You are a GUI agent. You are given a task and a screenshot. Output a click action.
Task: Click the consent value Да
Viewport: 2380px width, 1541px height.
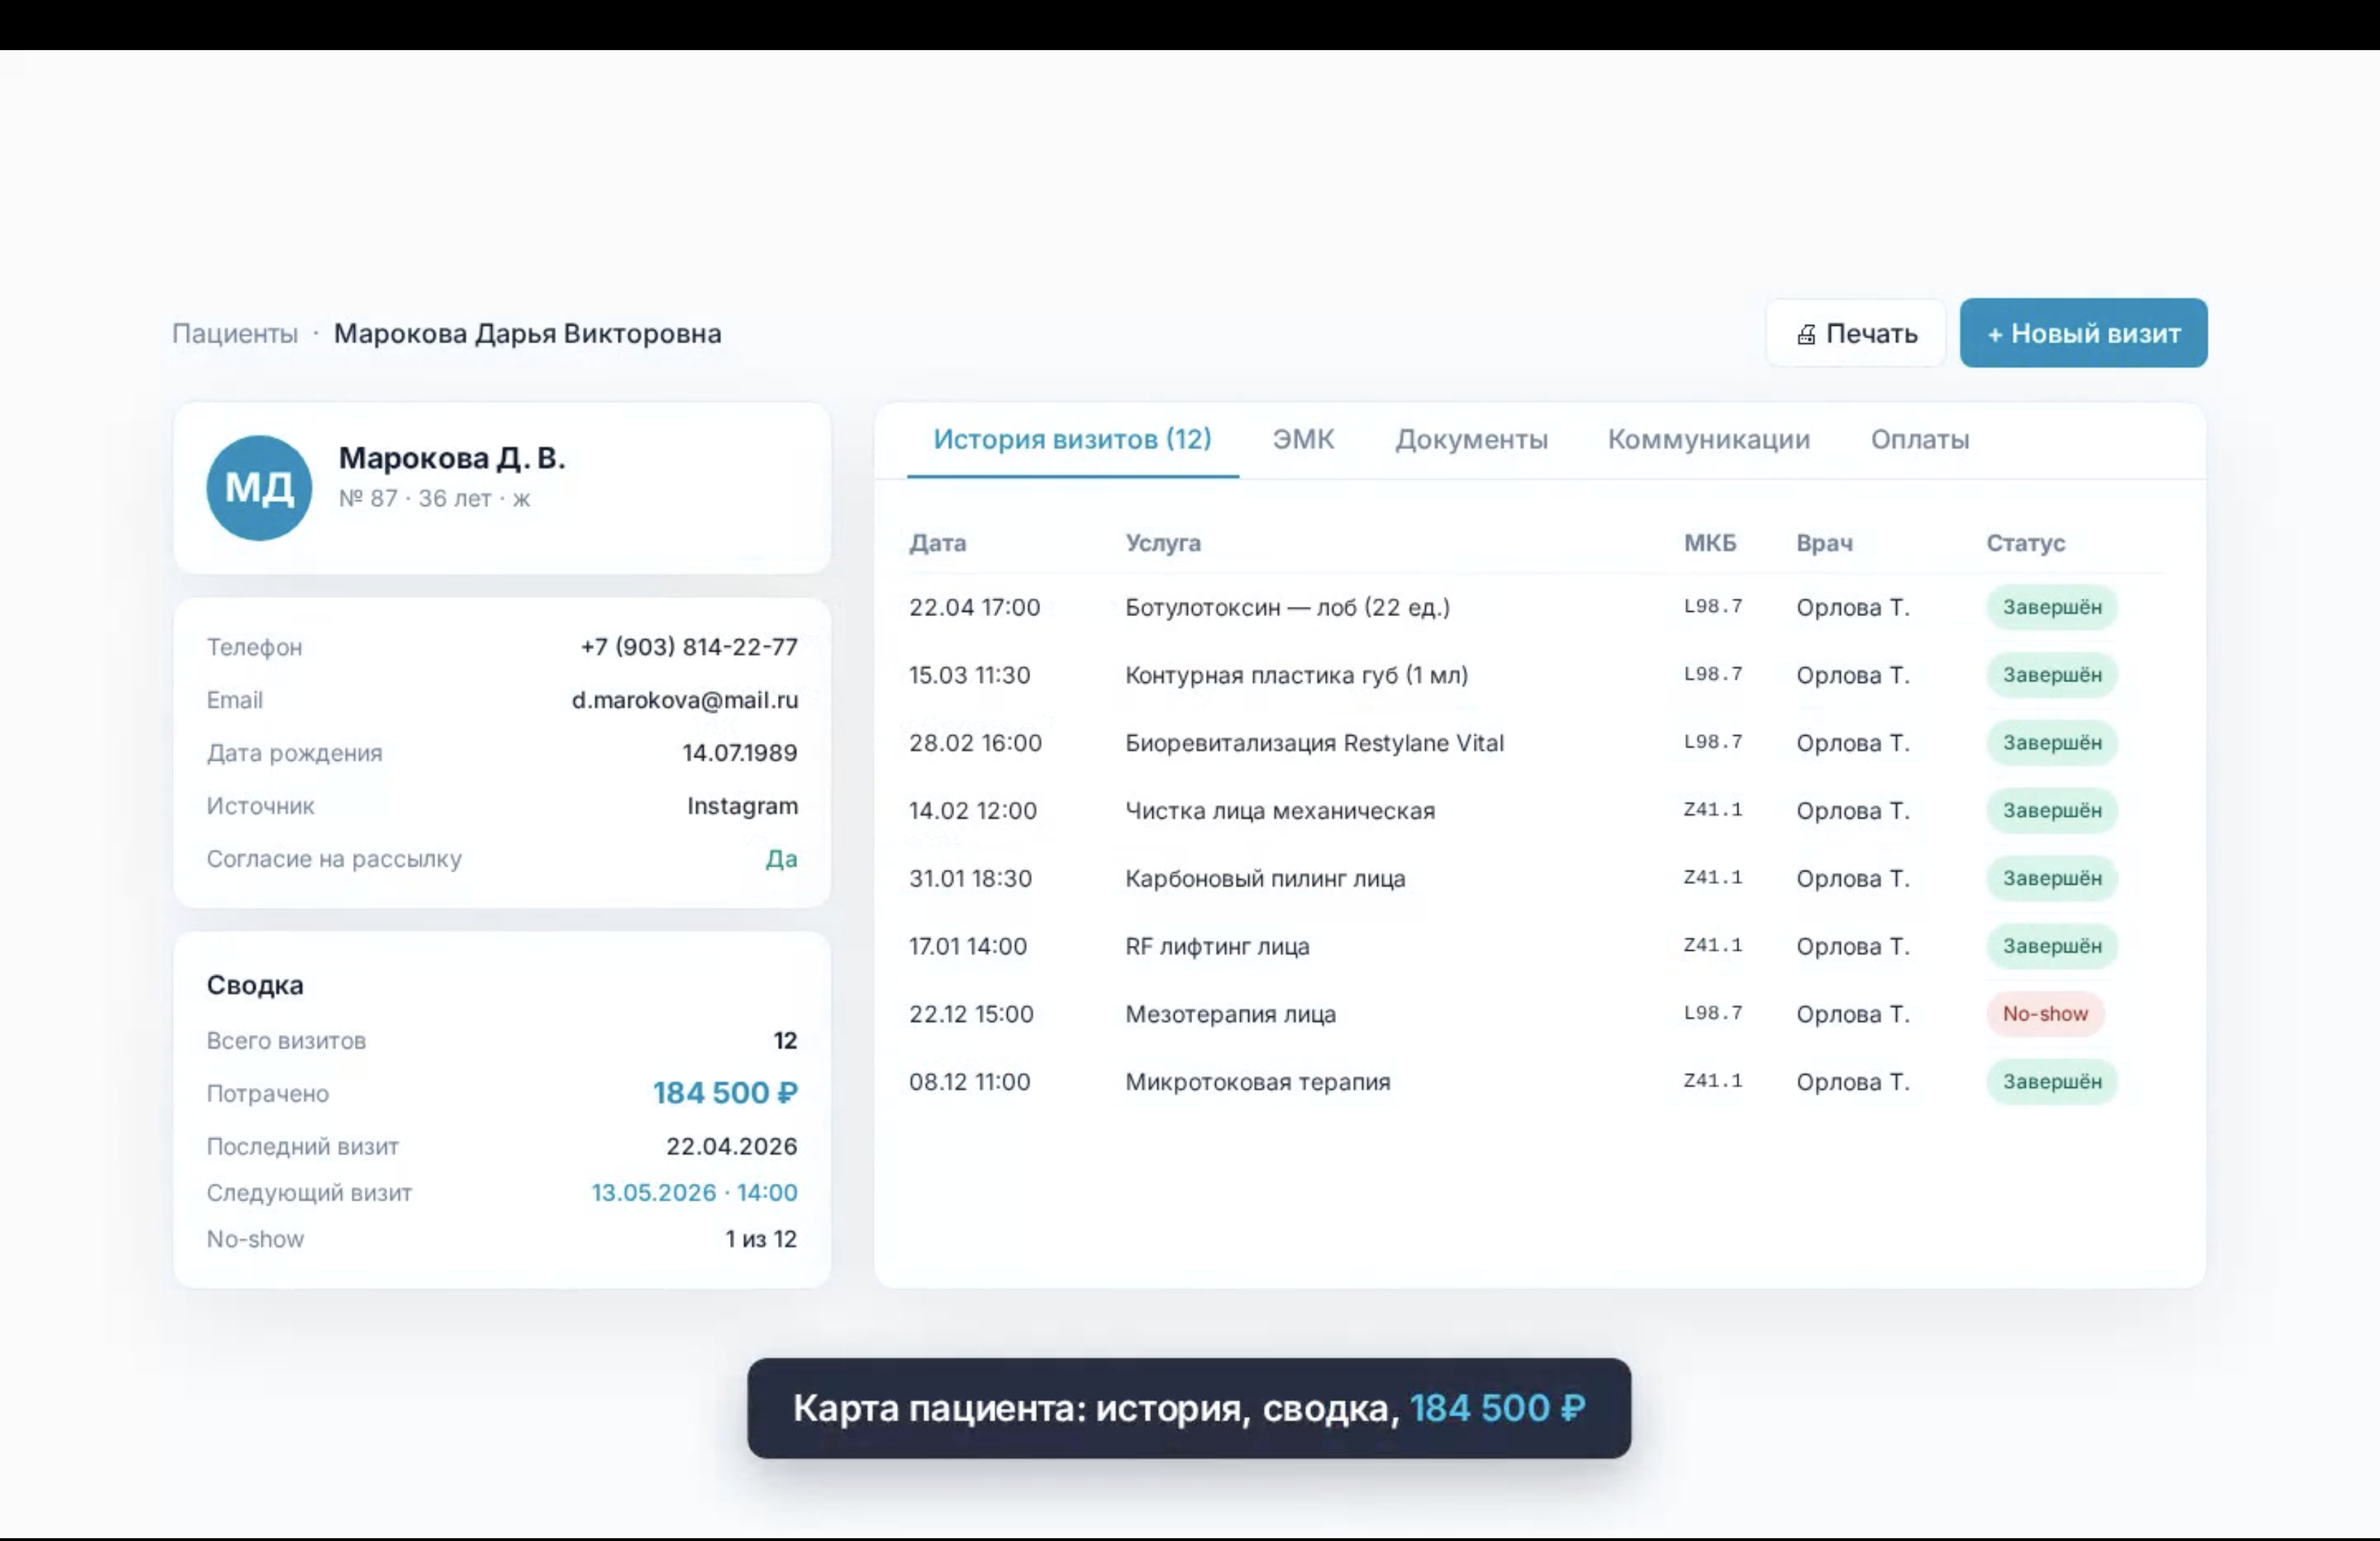point(781,859)
